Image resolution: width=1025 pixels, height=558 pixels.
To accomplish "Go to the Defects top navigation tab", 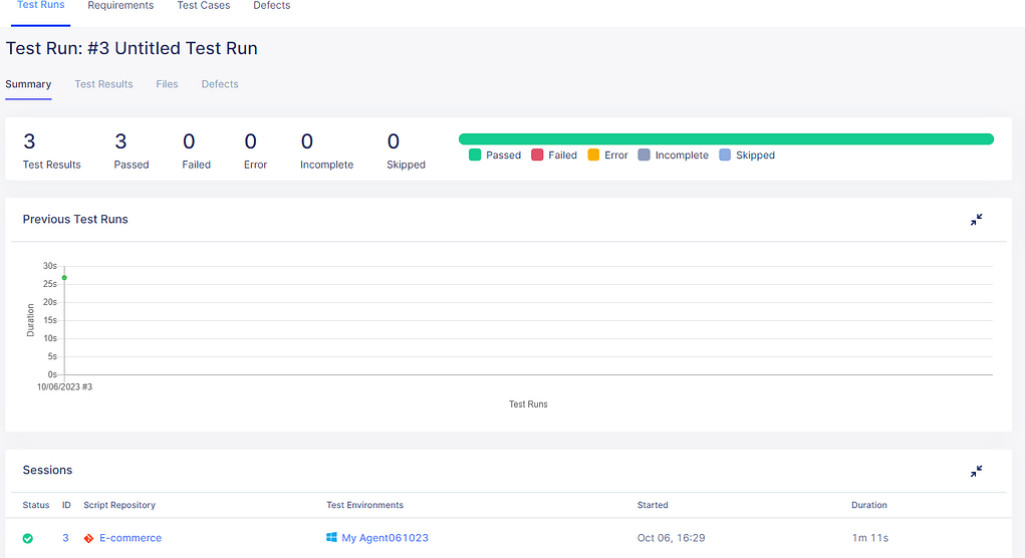I will click(271, 5).
